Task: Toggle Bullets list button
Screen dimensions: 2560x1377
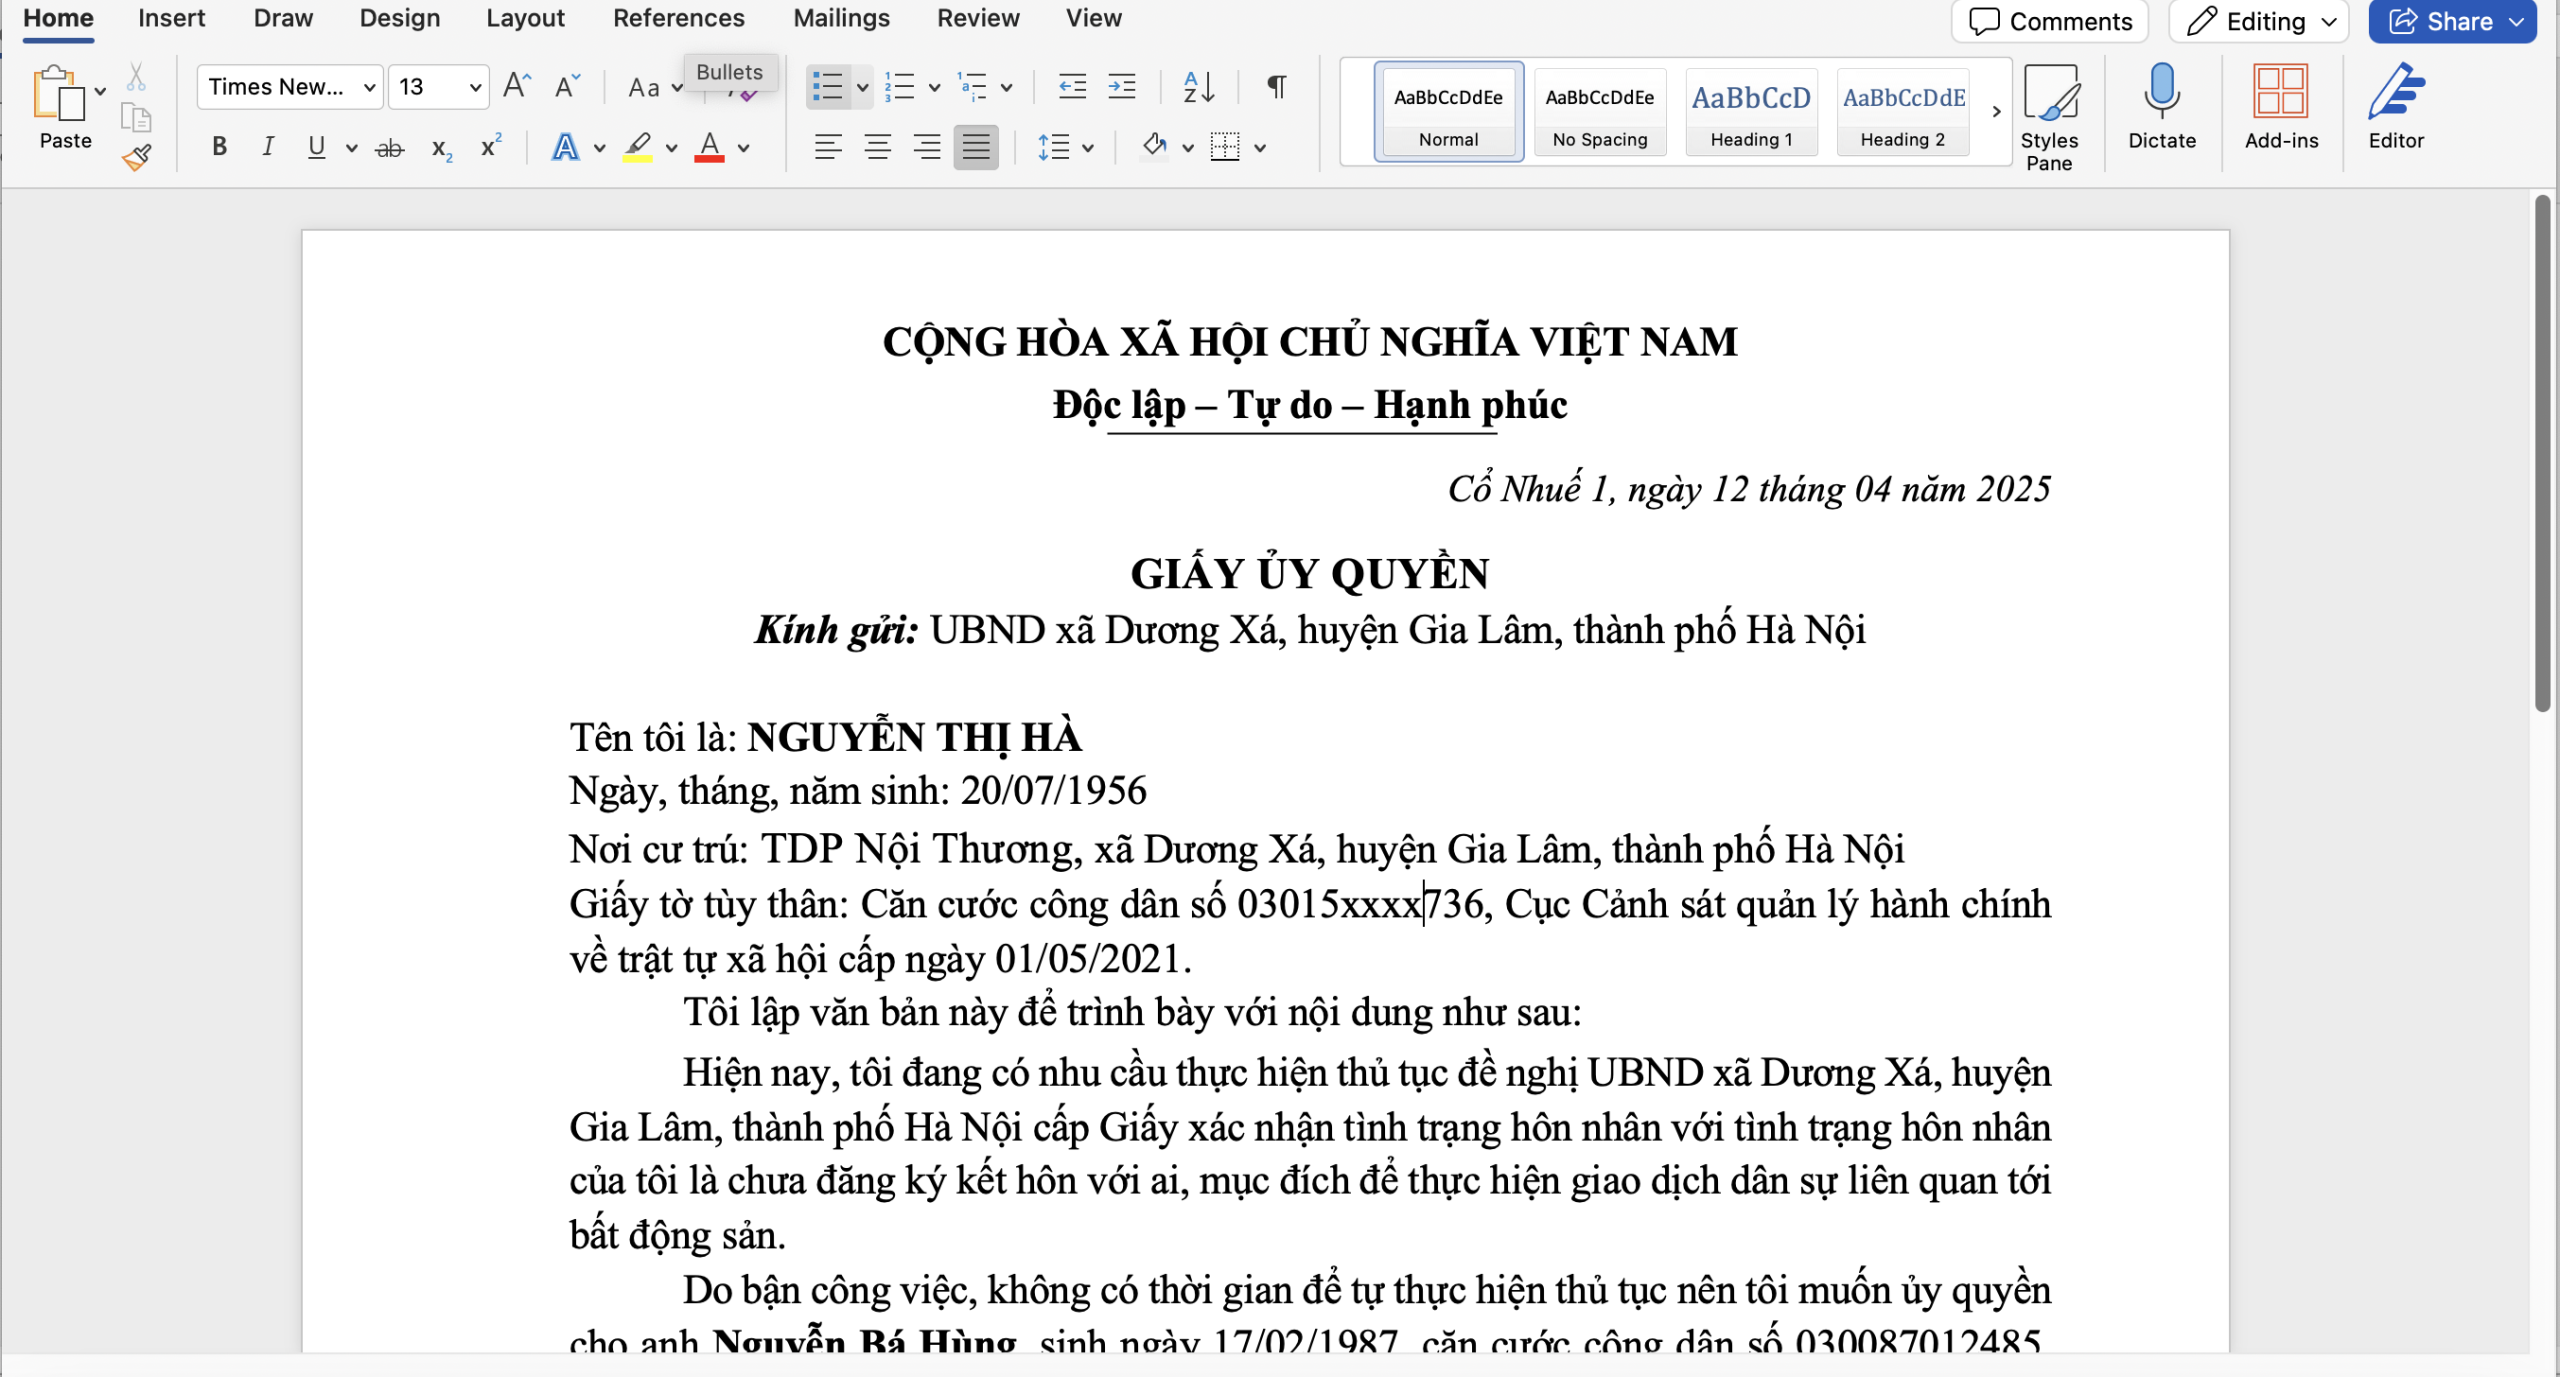Action: click(828, 87)
